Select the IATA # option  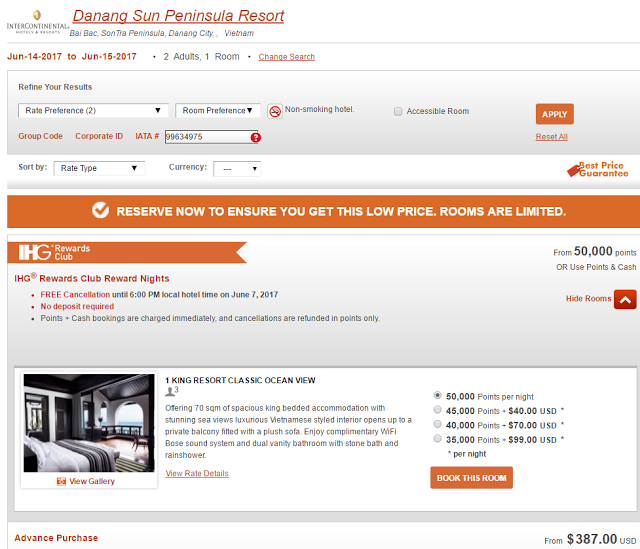[147, 136]
